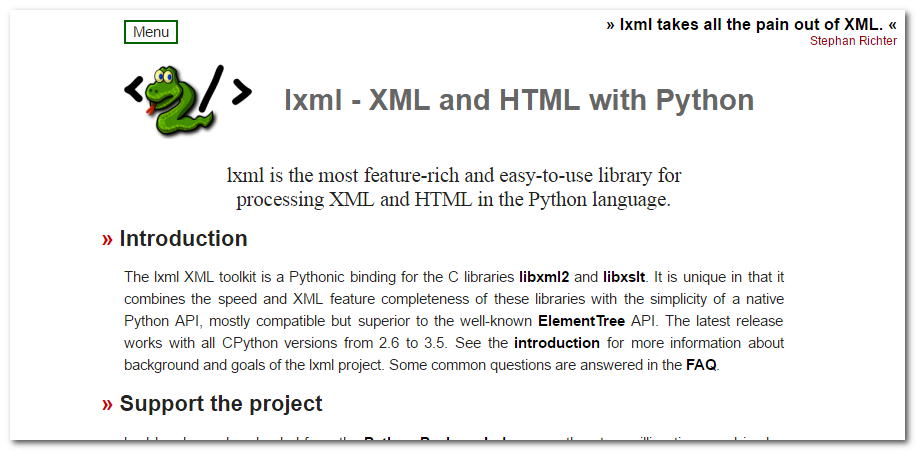916x451 pixels.
Task: Open the FAQ link
Action: 701,365
